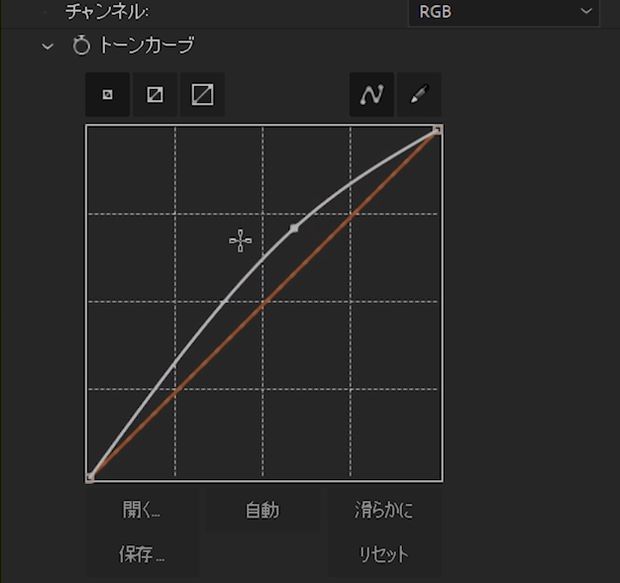
Task: Click the トーンカーブ property name
Action: tap(146, 45)
